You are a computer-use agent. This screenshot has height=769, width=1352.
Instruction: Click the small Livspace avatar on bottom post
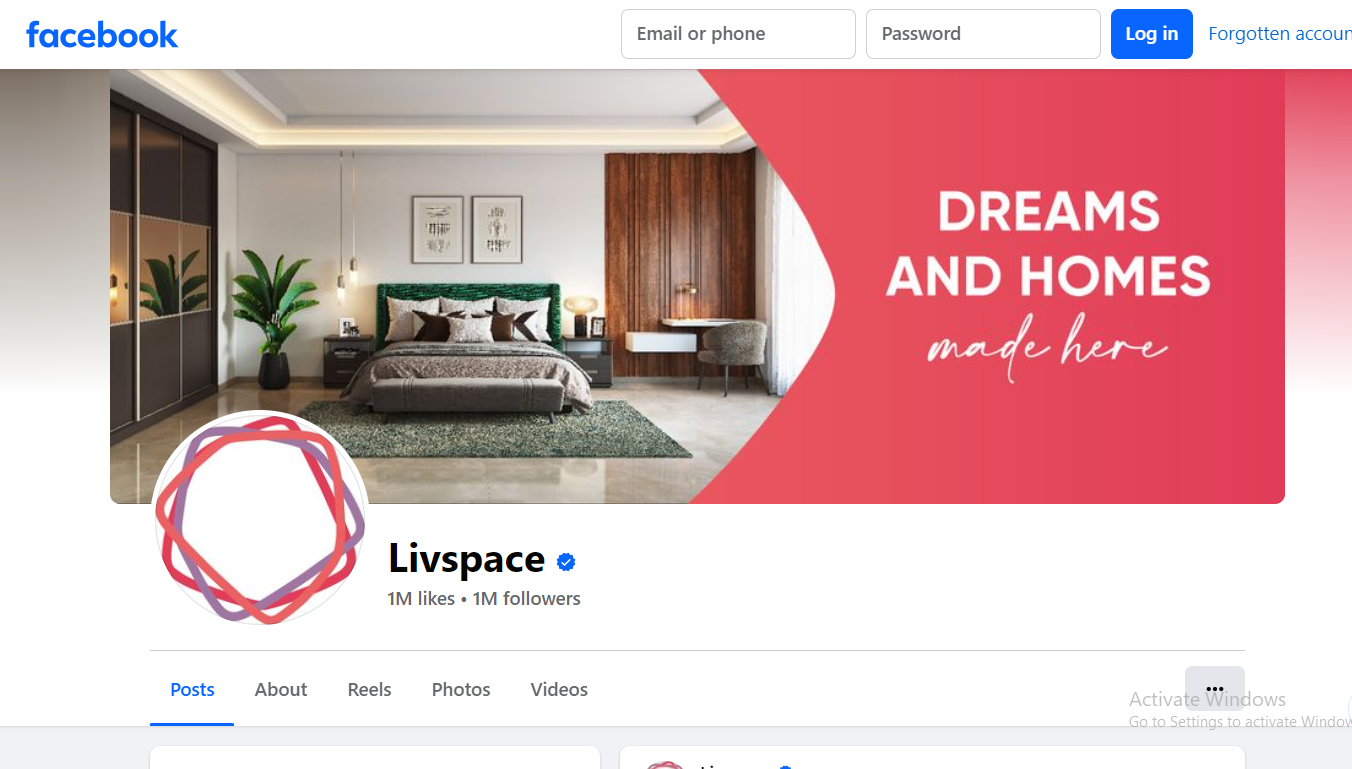point(664,765)
